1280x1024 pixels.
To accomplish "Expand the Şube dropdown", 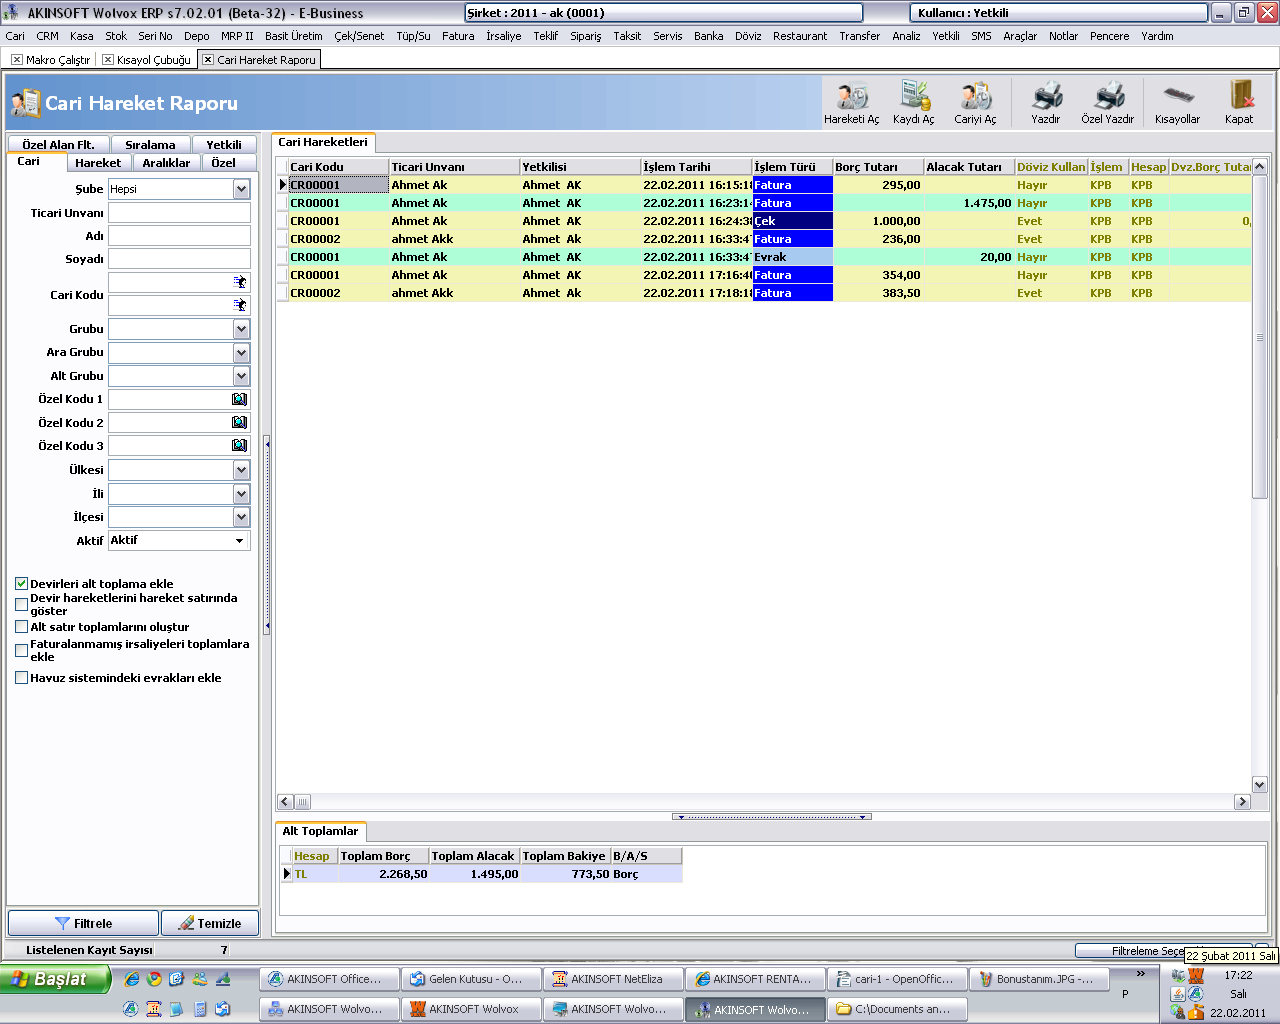I will click(x=241, y=189).
